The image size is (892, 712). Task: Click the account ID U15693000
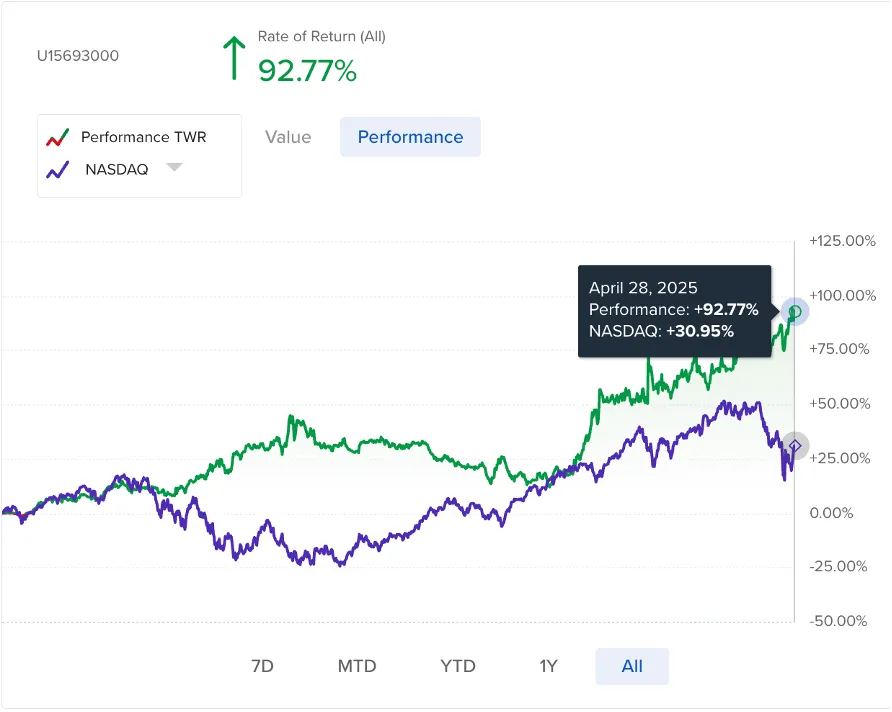click(78, 56)
